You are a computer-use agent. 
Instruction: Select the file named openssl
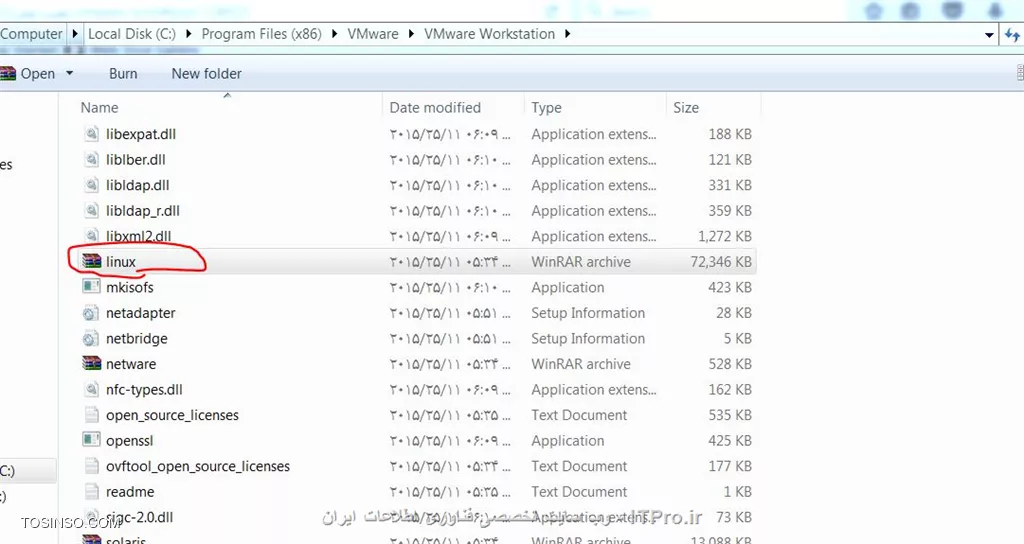tap(129, 440)
